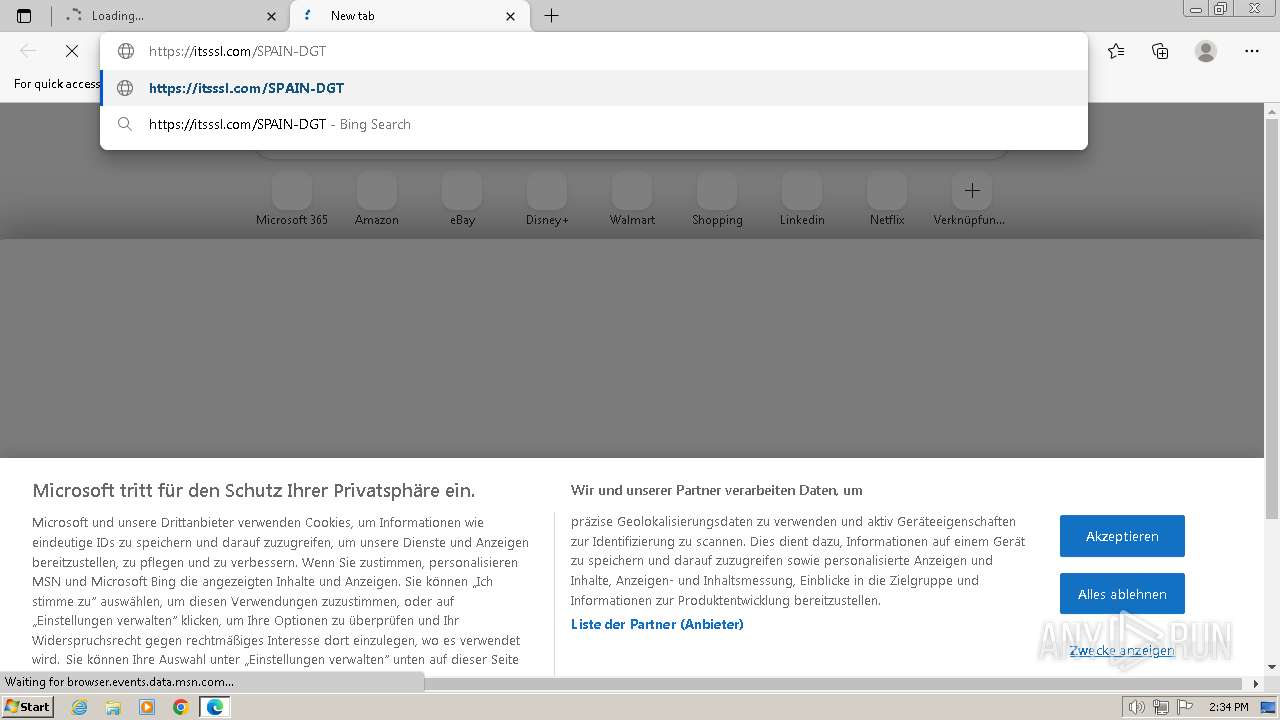The width and height of the screenshot is (1280, 720).
Task: Open a new tab with the plus button
Action: 551,16
